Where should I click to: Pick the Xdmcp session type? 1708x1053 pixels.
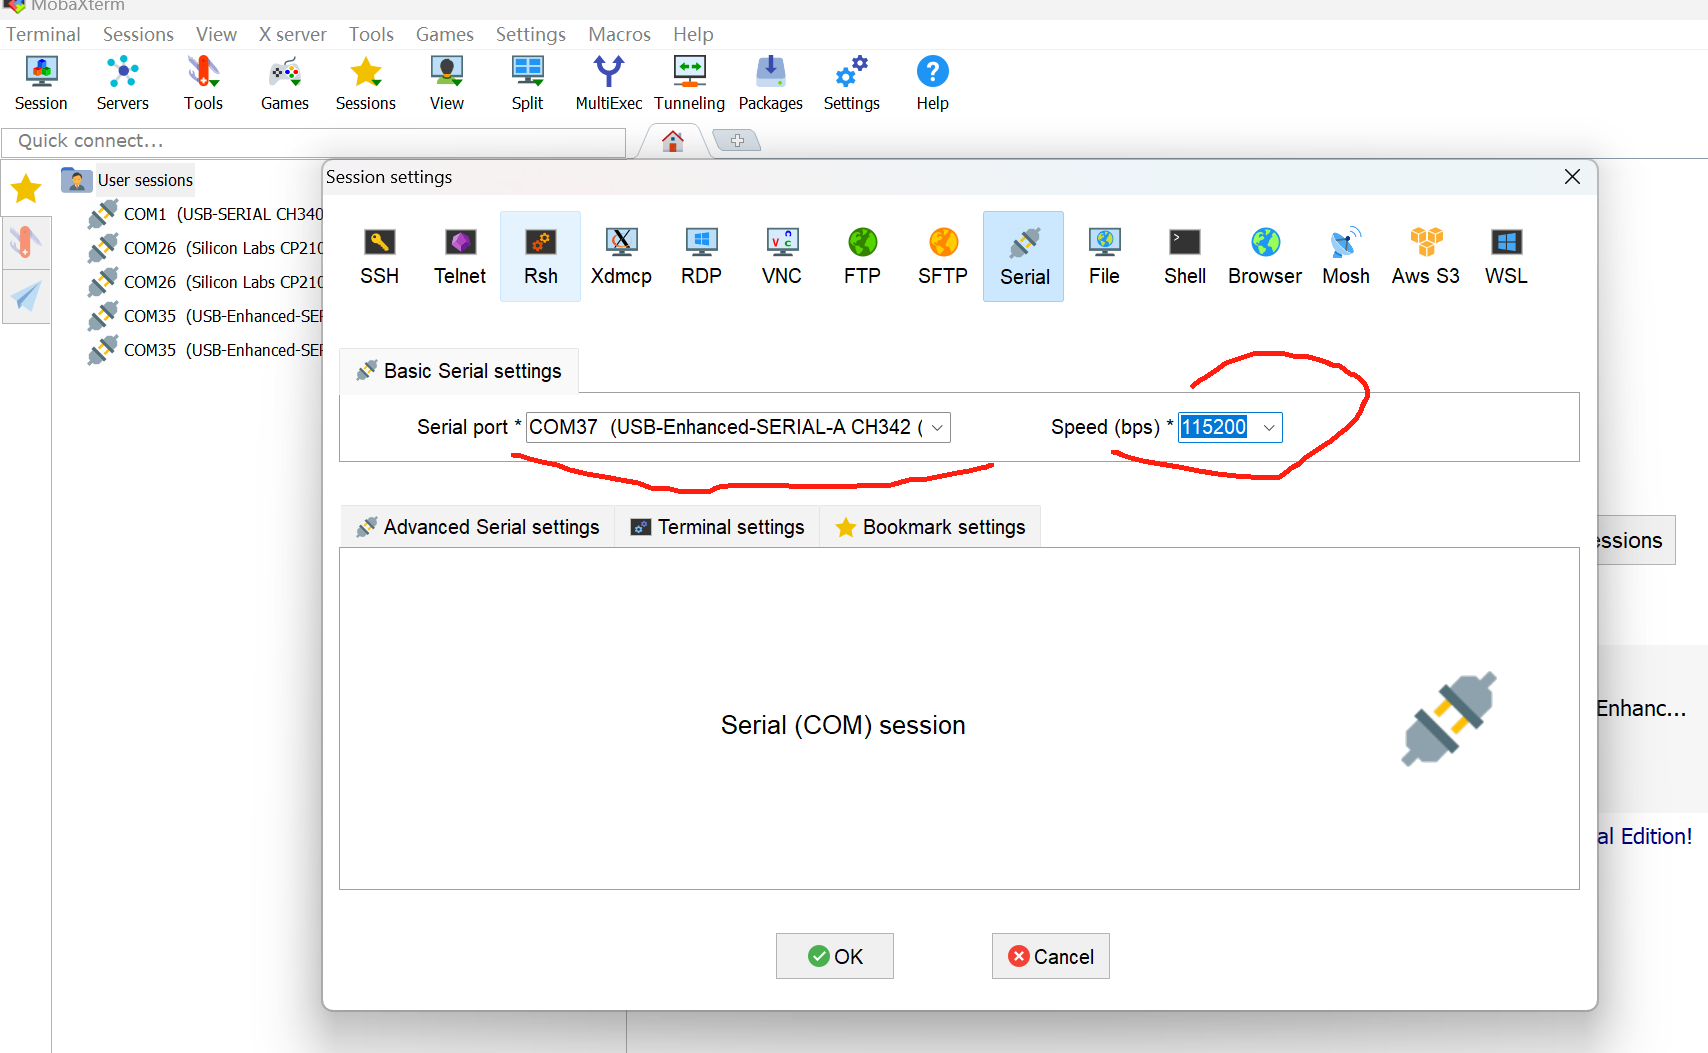tap(621, 256)
